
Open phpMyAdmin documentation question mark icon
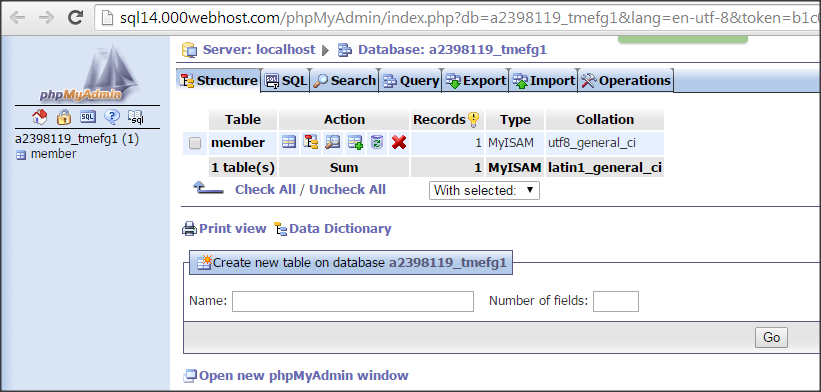[112, 117]
